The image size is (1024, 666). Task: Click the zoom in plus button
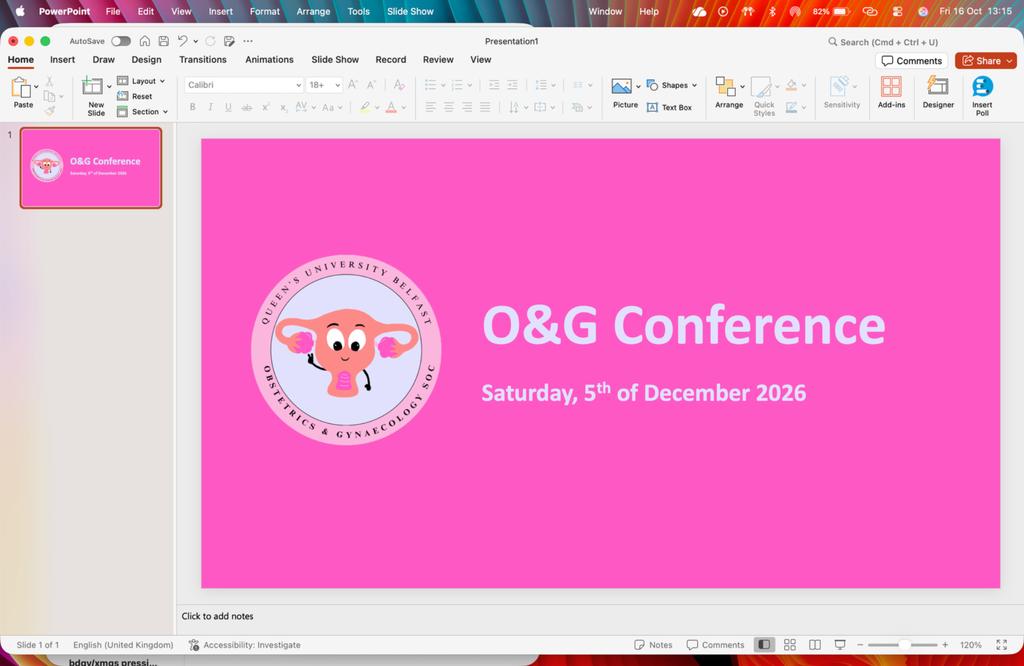945,645
